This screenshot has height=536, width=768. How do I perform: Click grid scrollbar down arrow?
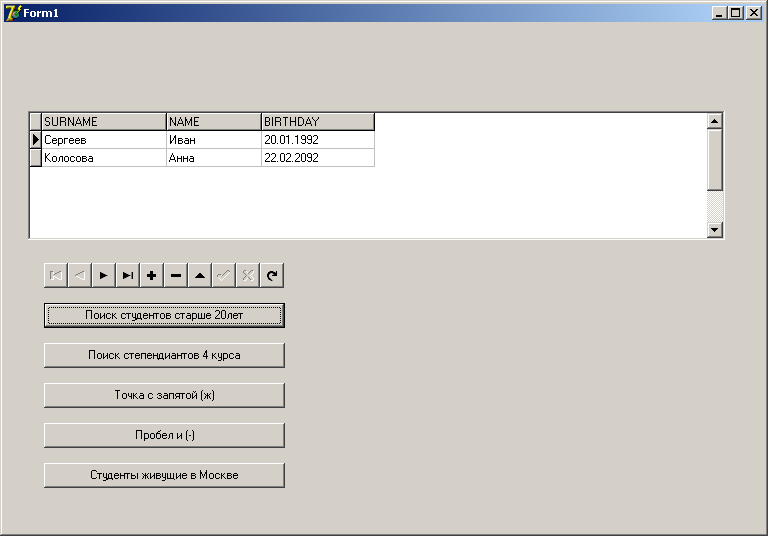pyautogui.click(x=715, y=229)
